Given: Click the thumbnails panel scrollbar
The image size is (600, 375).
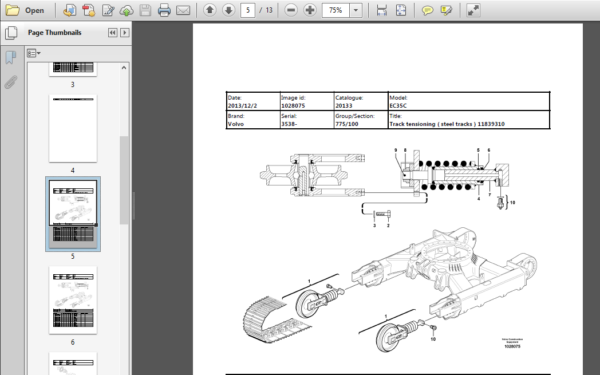Looking at the screenshot, I should (x=124, y=180).
